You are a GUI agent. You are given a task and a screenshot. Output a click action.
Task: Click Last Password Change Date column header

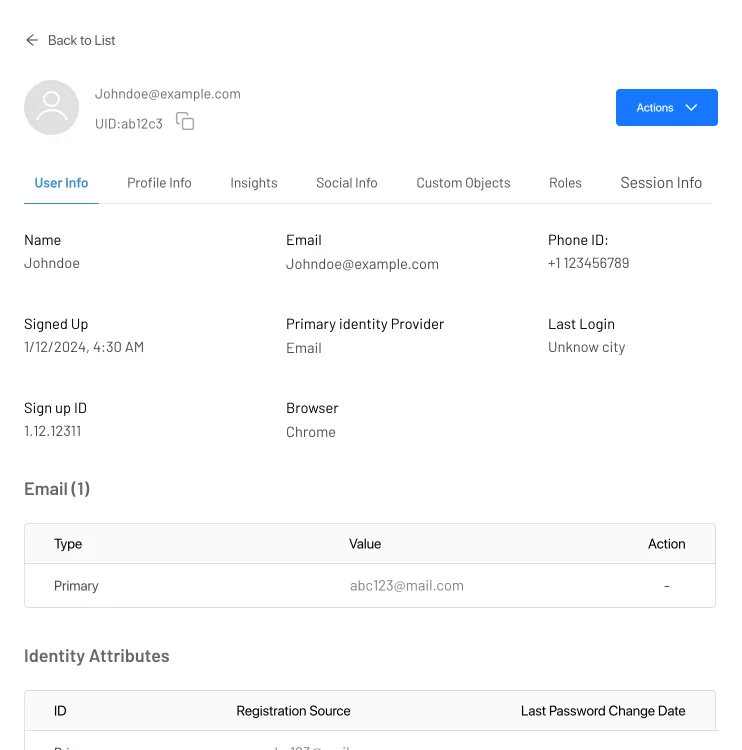(603, 711)
